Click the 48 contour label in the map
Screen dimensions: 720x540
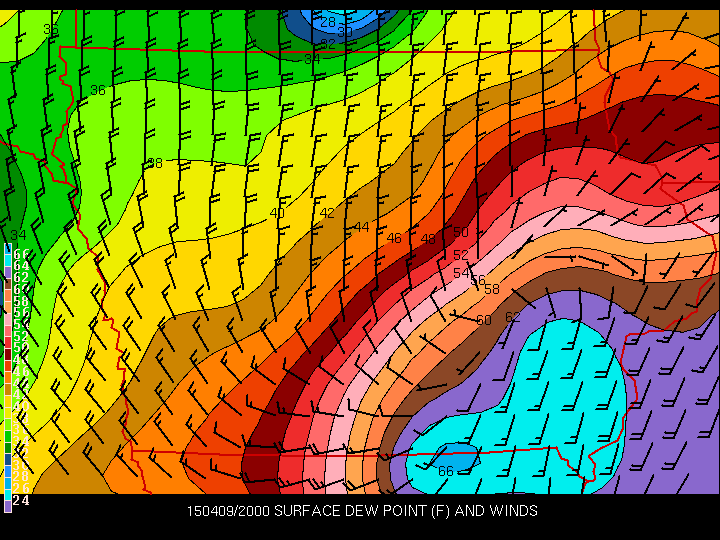point(428,239)
